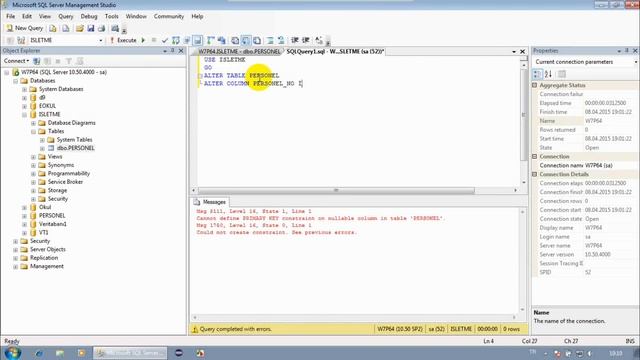Open the Tools menu

[111, 16]
